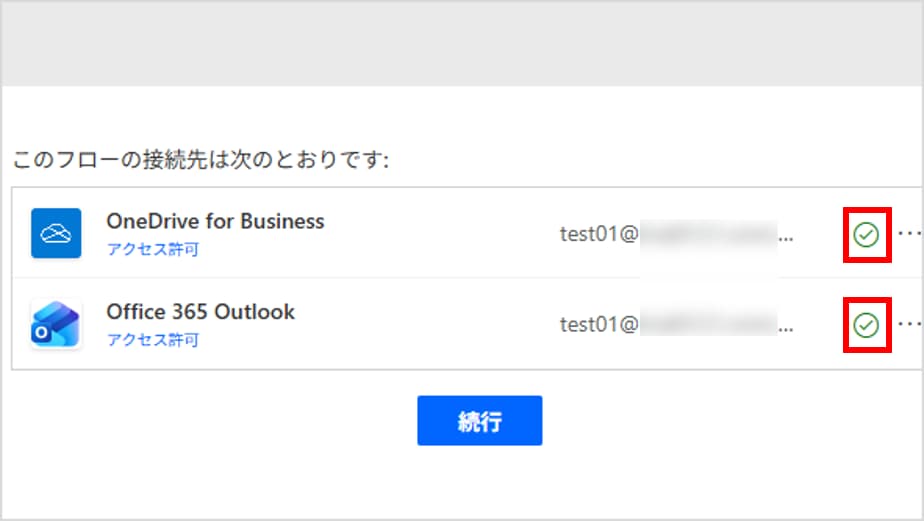Image resolution: width=924 pixels, height=521 pixels.
Task: Click the green checkmark for Outlook connection
Action: (x=866, y=325)
